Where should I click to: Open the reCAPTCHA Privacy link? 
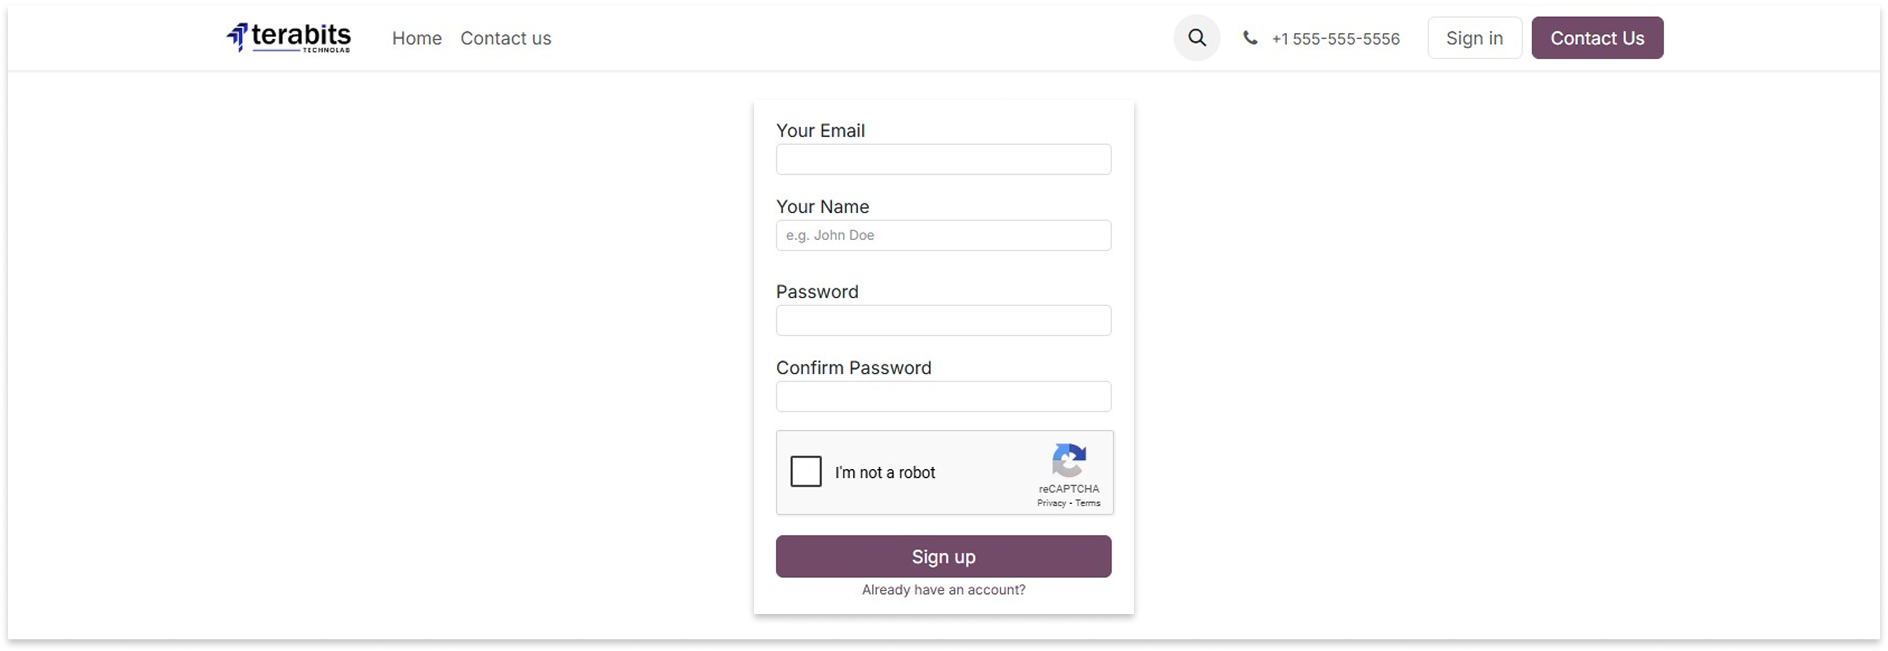click(x=1051, y=503)
